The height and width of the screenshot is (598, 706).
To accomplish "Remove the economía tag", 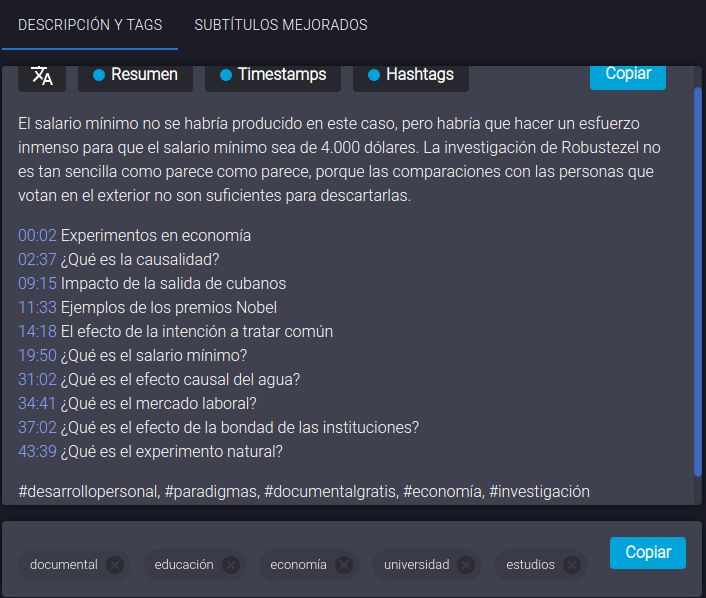I will coord(344,565).
